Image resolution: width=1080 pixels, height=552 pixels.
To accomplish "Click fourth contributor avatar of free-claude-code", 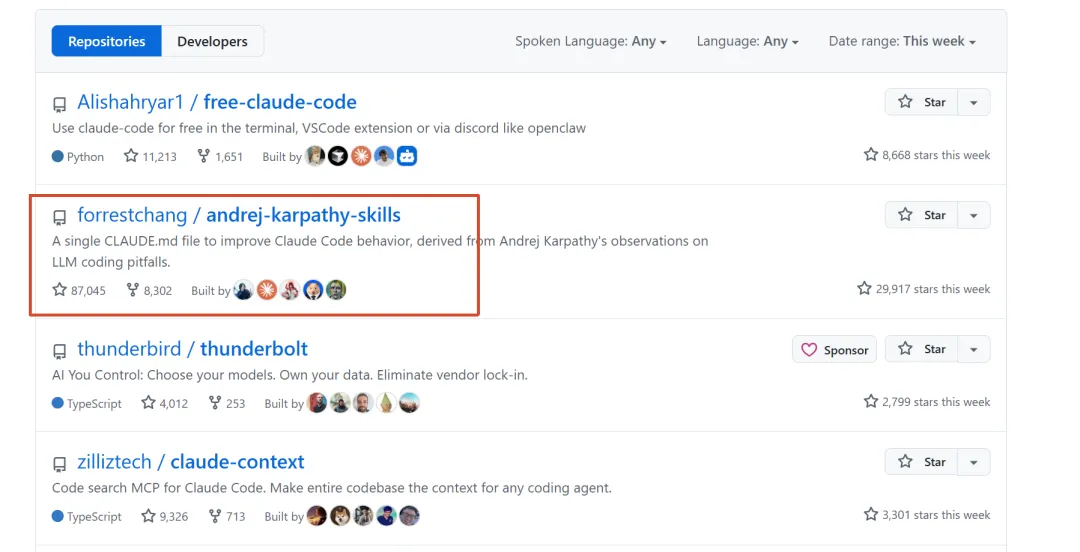I will (384, 156).
